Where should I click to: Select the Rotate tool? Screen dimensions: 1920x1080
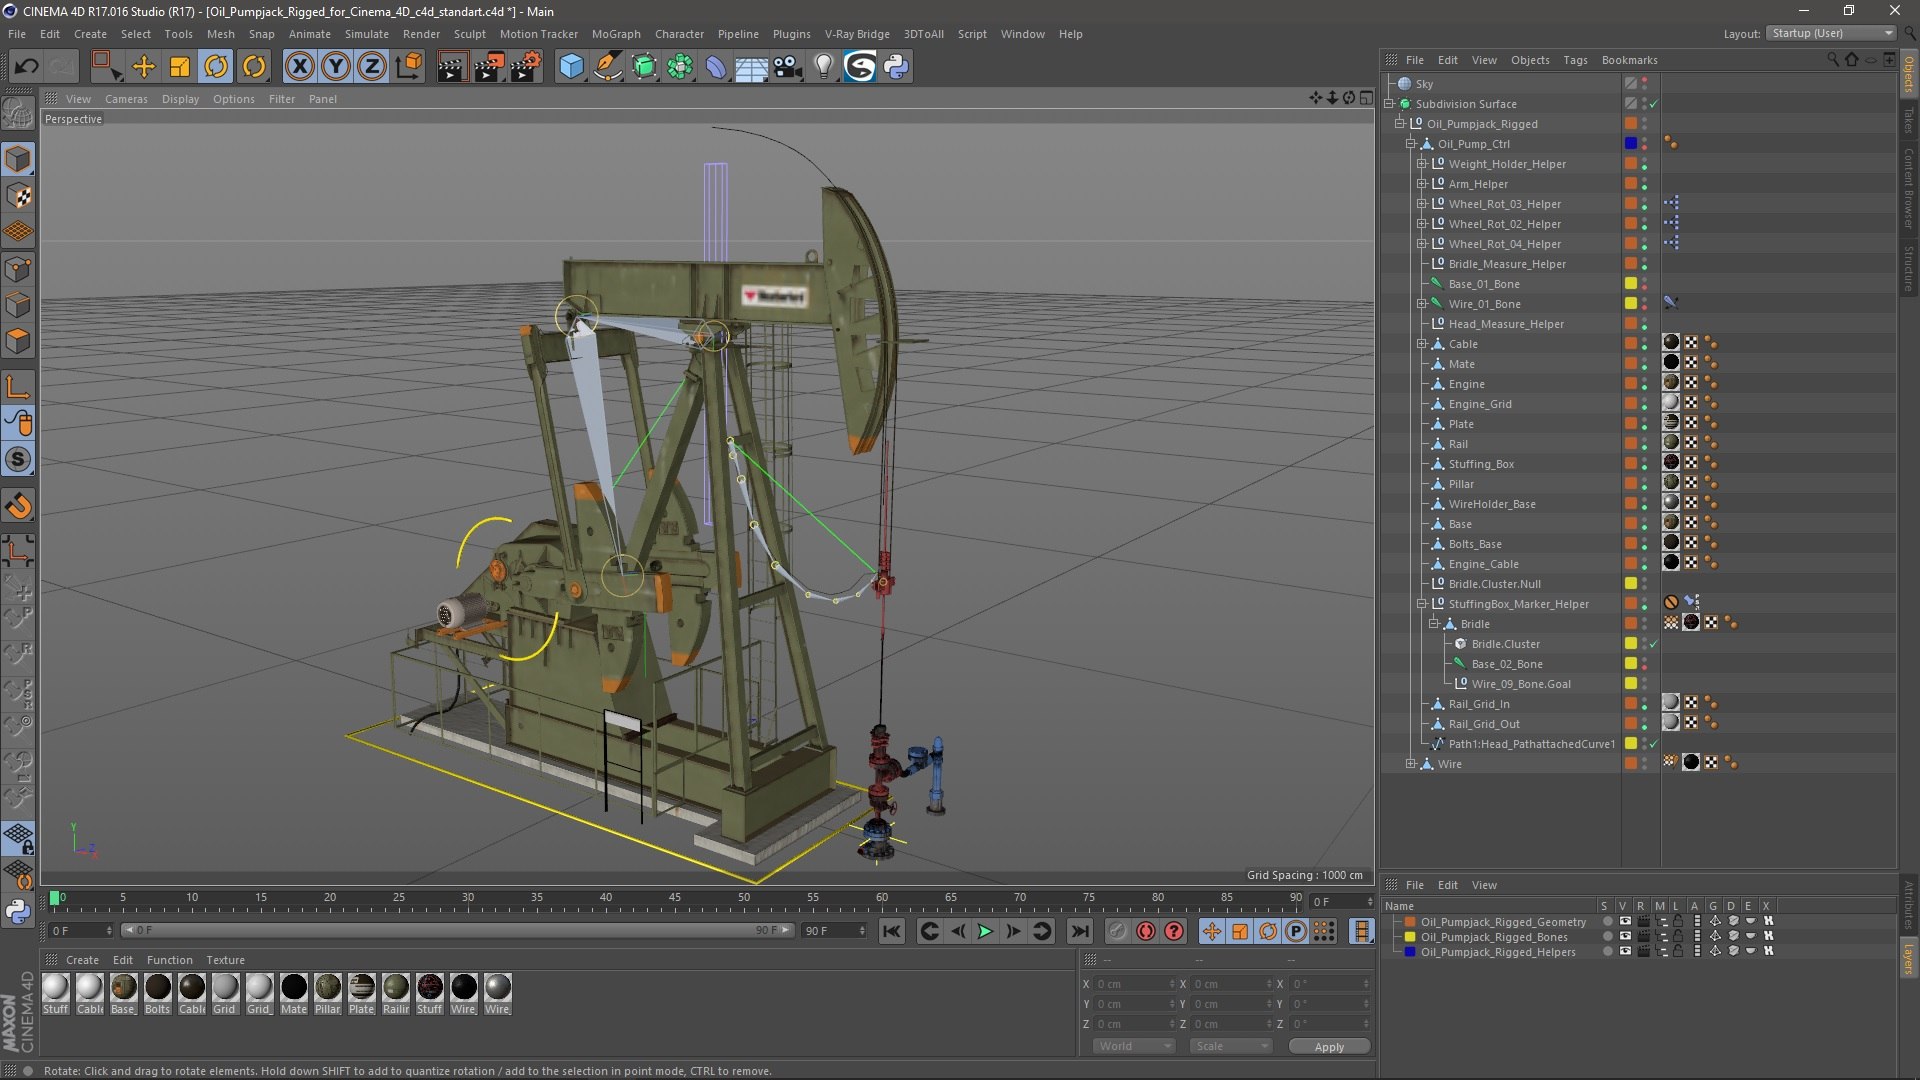click(216, 67)
